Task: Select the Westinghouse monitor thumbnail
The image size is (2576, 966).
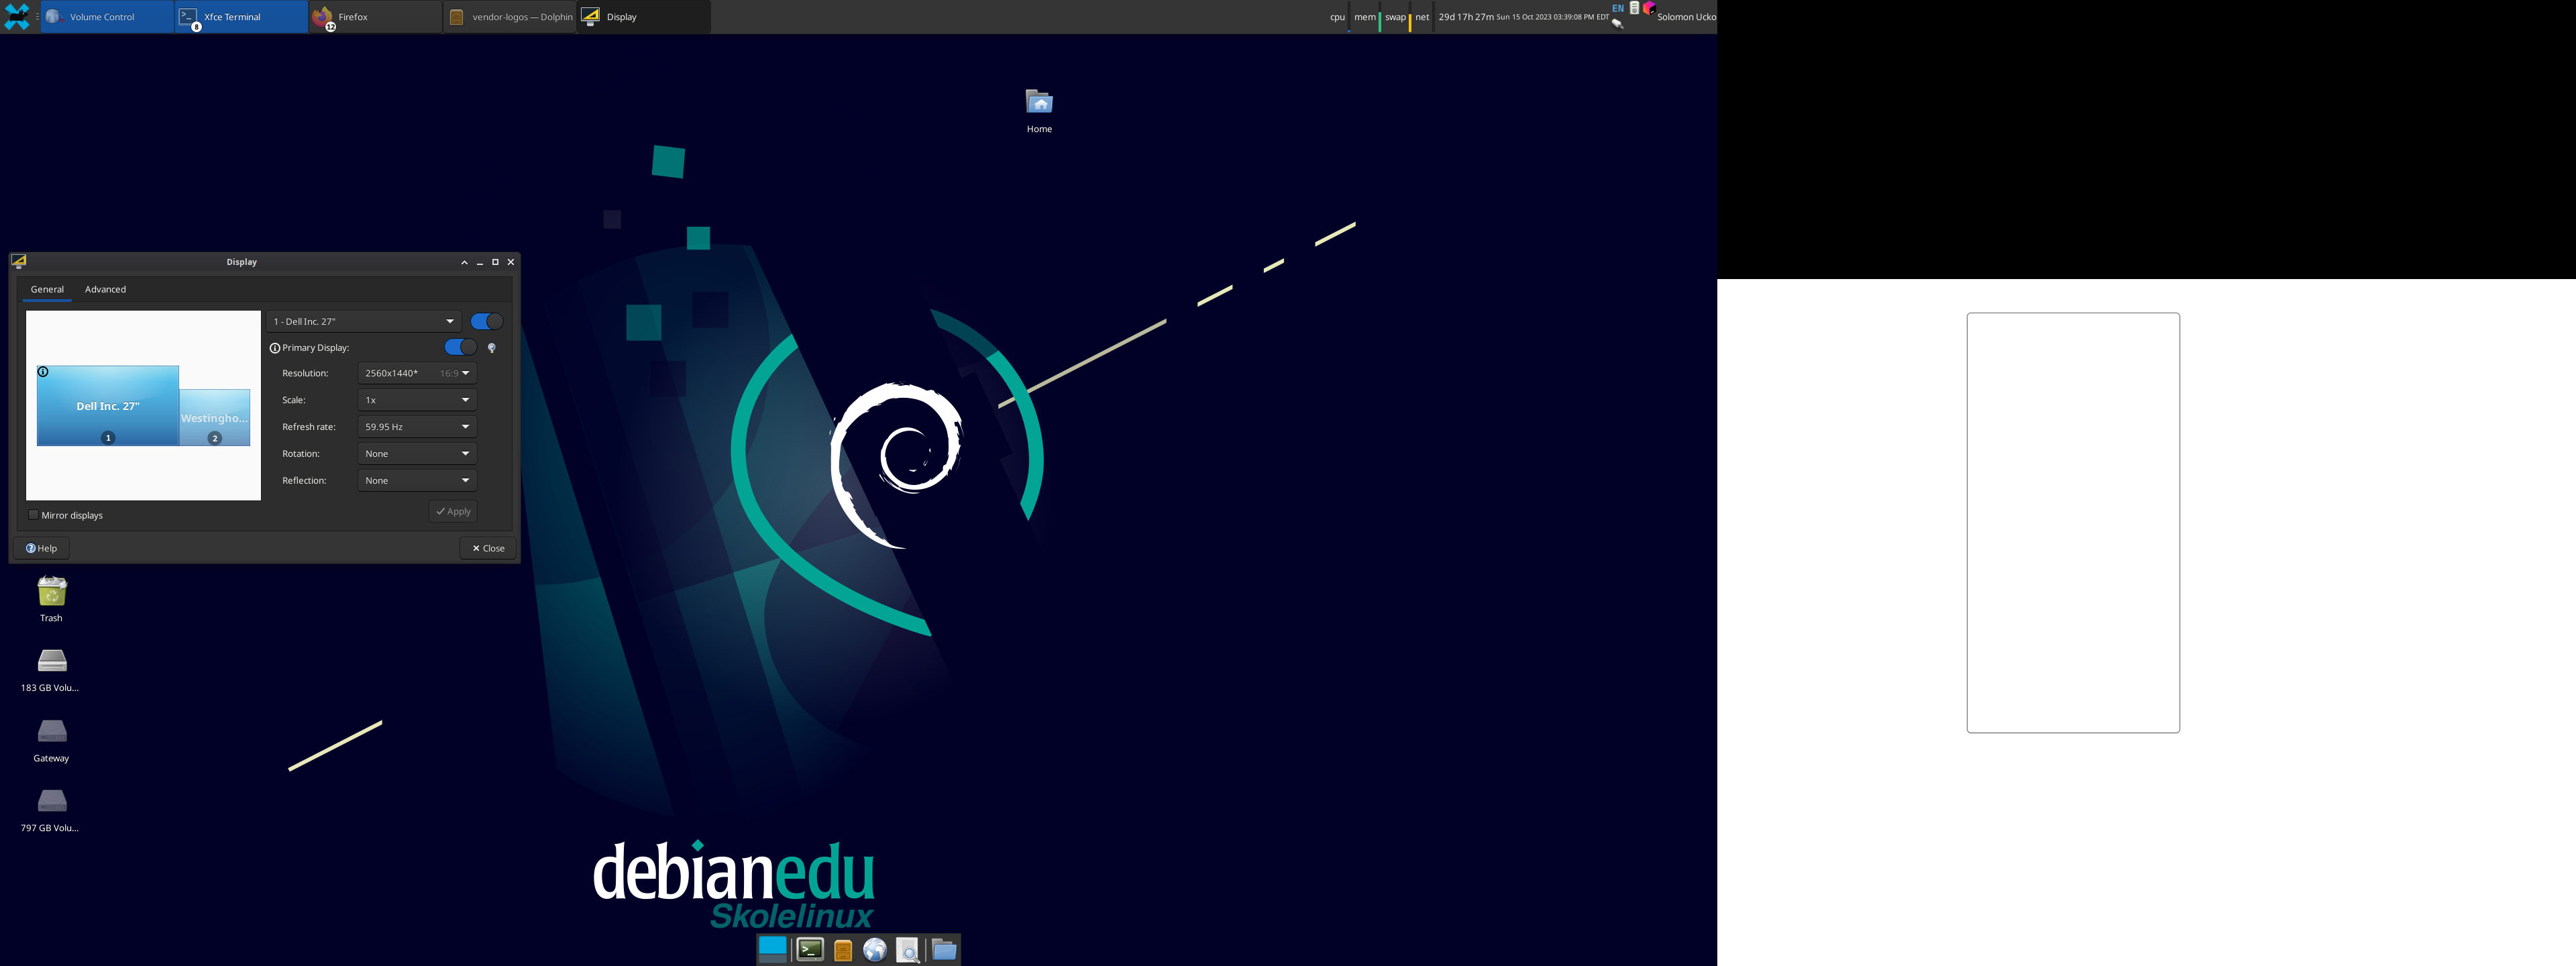Action: click(x=215, y=418)
